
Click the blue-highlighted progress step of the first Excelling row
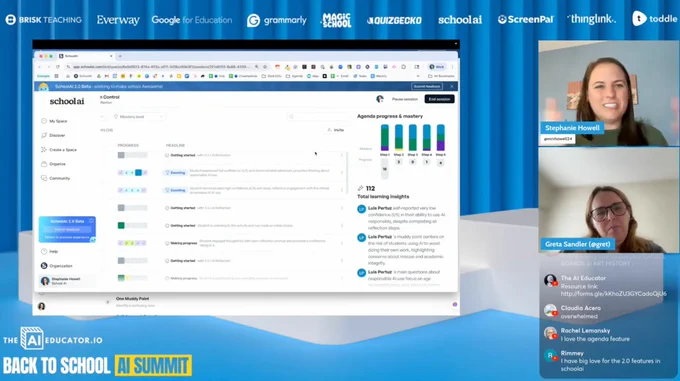pos(138,173)
